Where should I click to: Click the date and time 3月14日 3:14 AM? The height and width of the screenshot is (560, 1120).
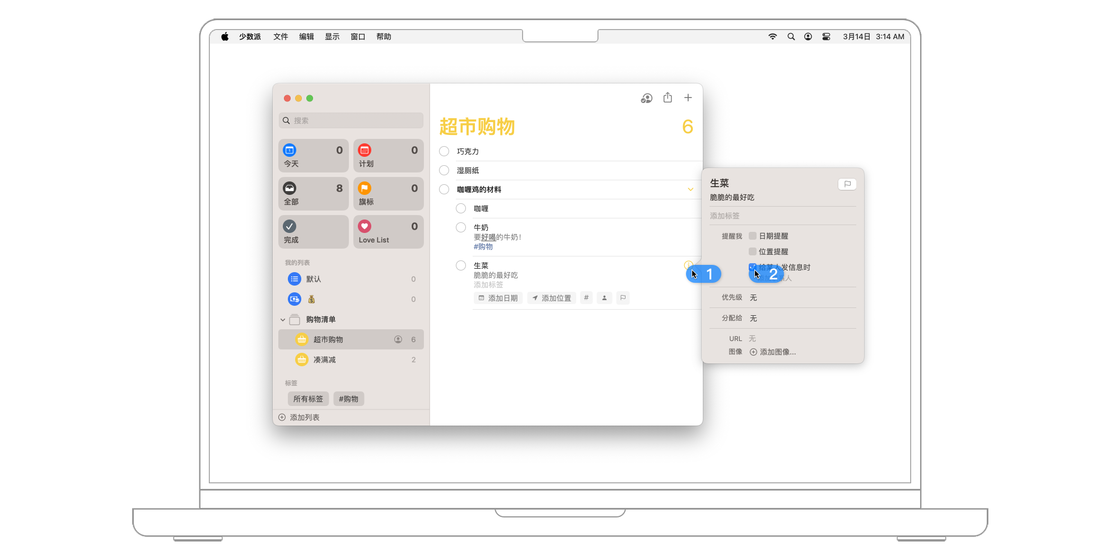pos(874,36)
